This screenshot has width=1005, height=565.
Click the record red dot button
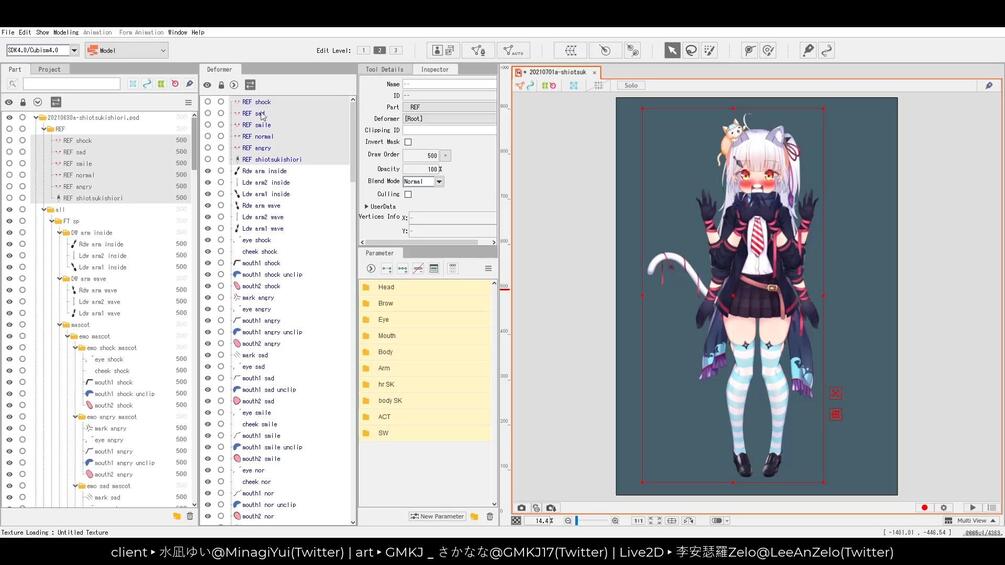(924, 507)
